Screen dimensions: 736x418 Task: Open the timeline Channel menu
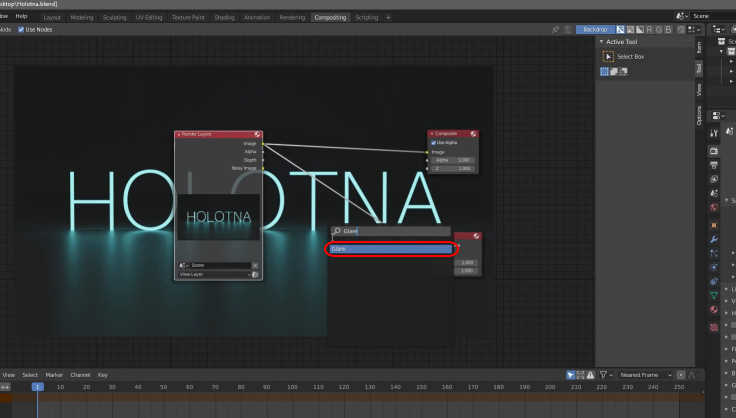pyautogui.click(x=80, y=375)
